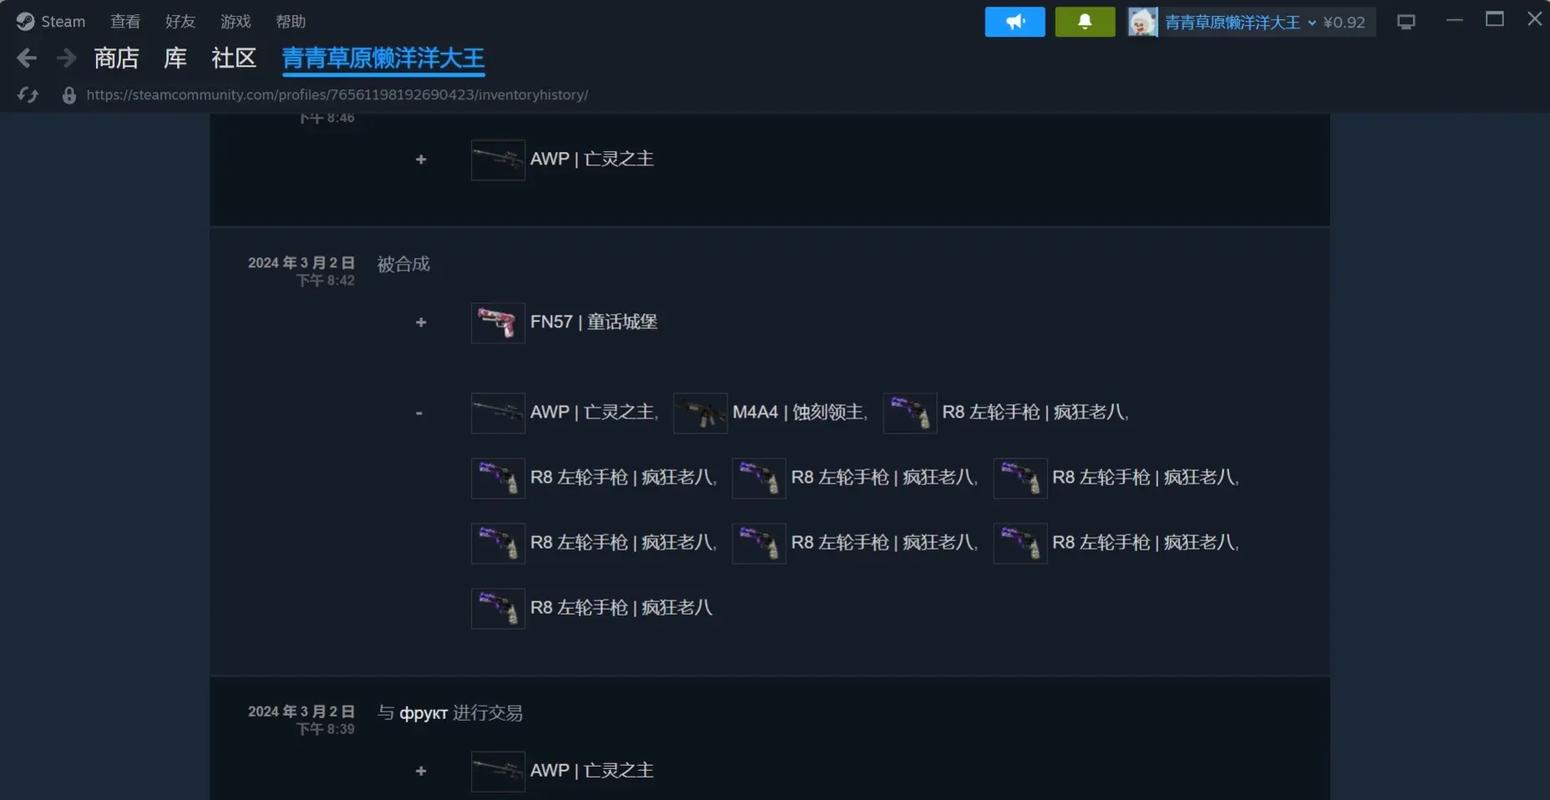1550x800 pixels.
Task: Click the trade partner name фрукт
Action: 423,713
